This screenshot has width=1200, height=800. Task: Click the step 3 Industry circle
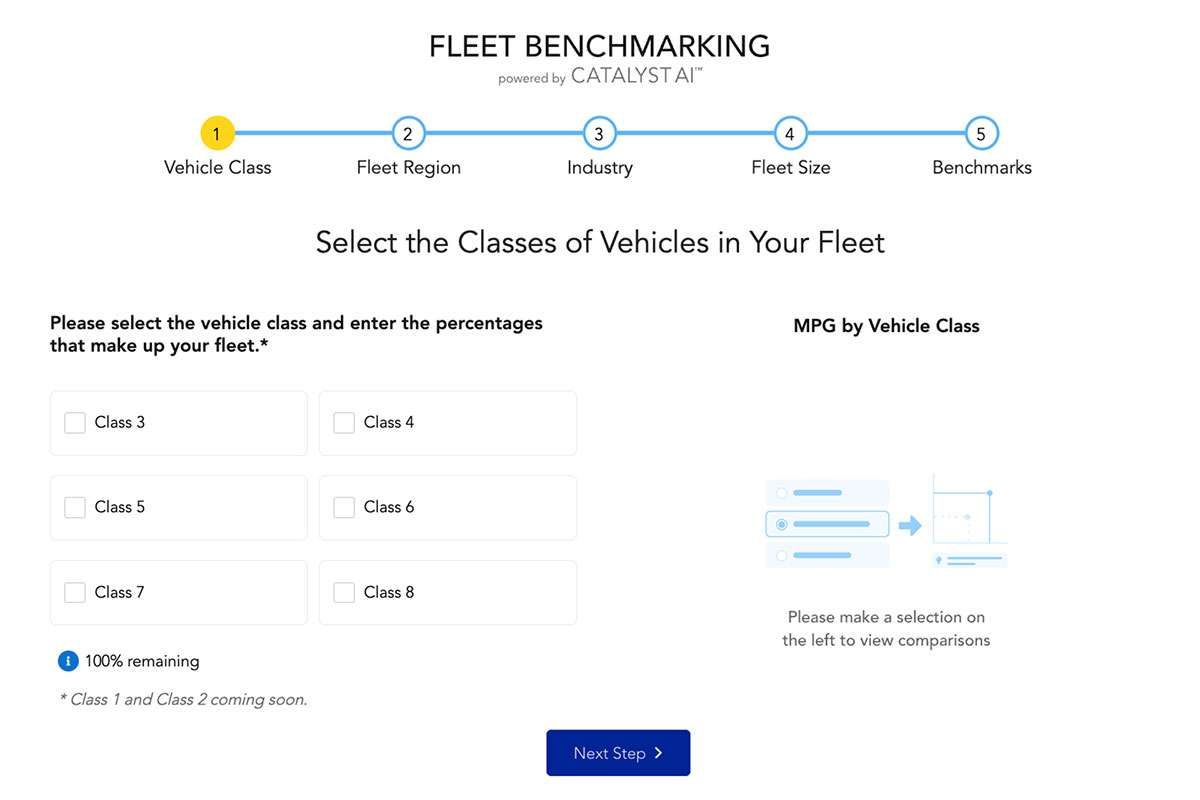[599, 132]
